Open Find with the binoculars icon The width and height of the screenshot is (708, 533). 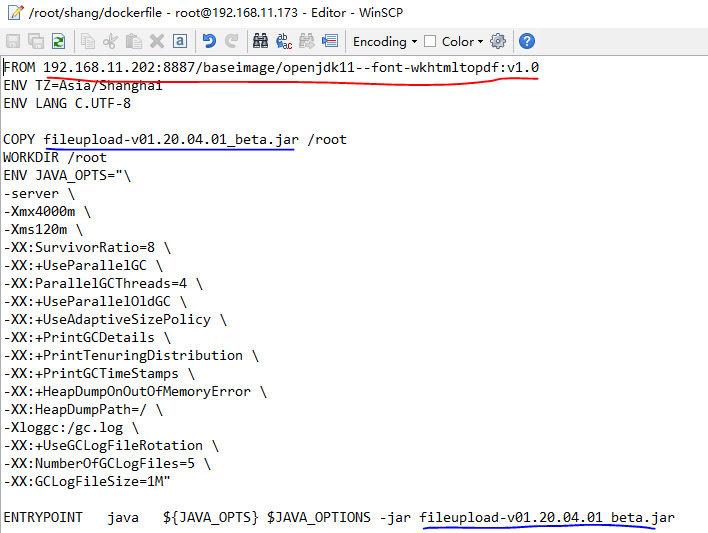tap(261, 41)
